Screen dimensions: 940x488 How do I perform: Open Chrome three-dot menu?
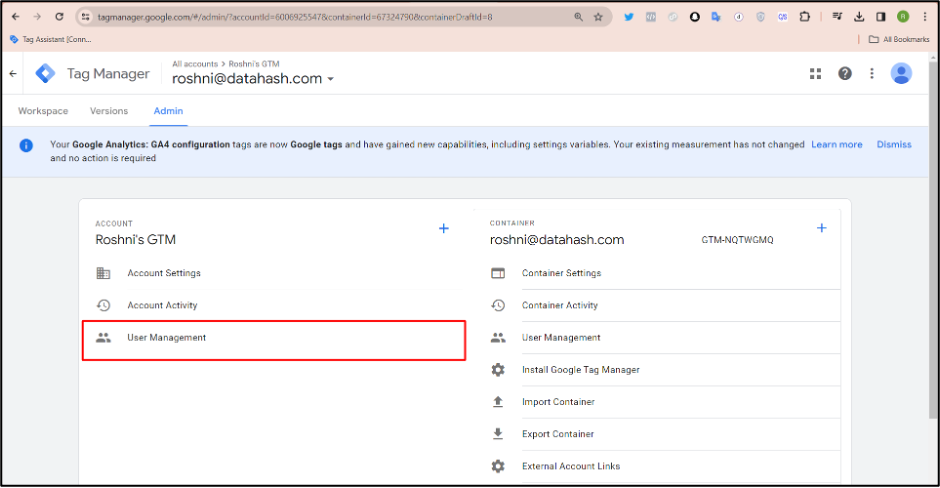click(925, 17)
